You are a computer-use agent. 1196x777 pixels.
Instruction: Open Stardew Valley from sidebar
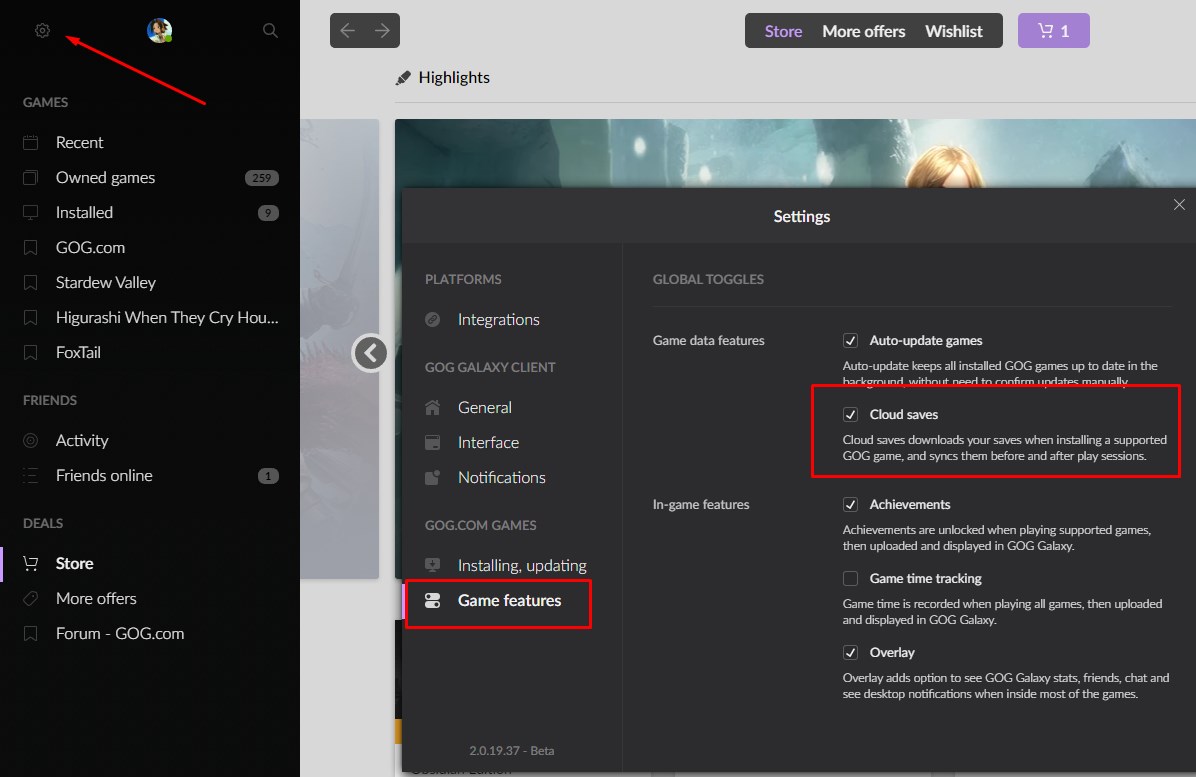(105, 283)
